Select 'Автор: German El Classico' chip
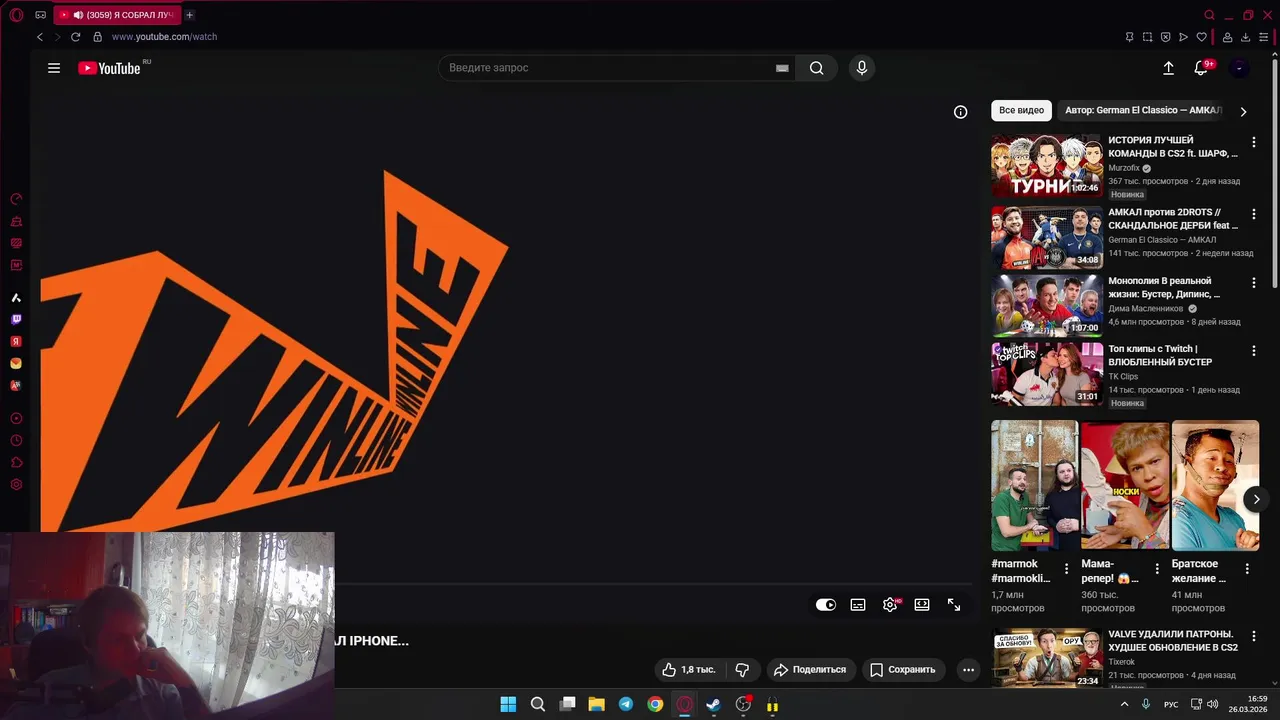Image resolution: width=1280 pixels, height=720 pixels. point(1143,111)
